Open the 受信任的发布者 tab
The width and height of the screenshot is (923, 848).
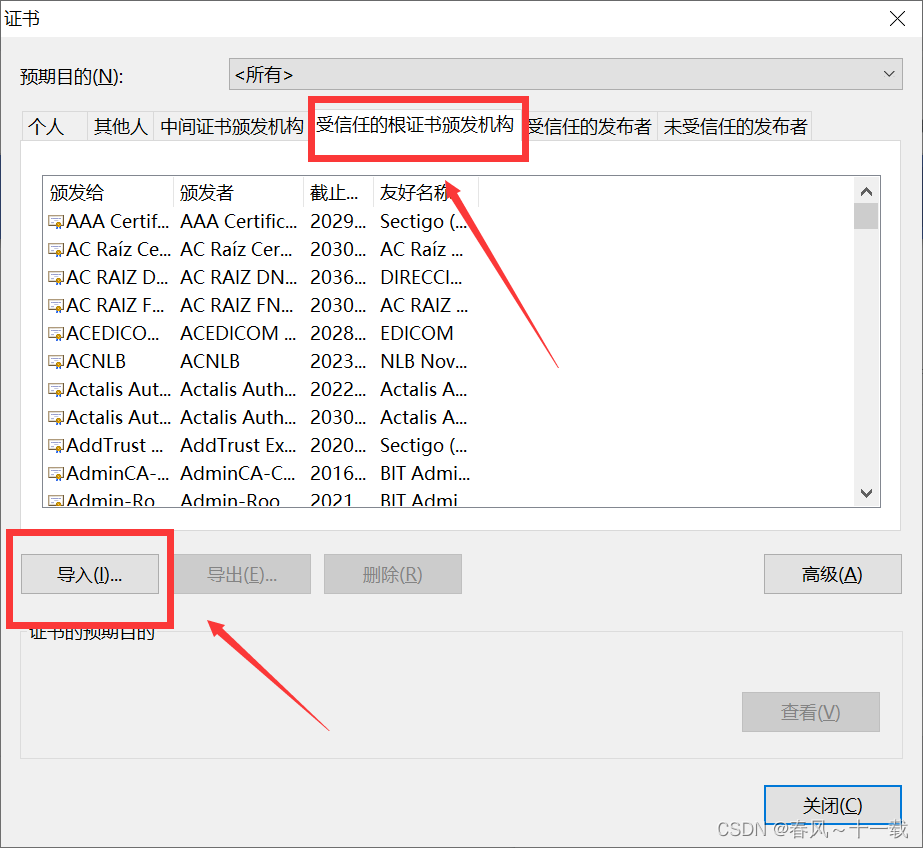pyautogui.click(x=589, y=127)
